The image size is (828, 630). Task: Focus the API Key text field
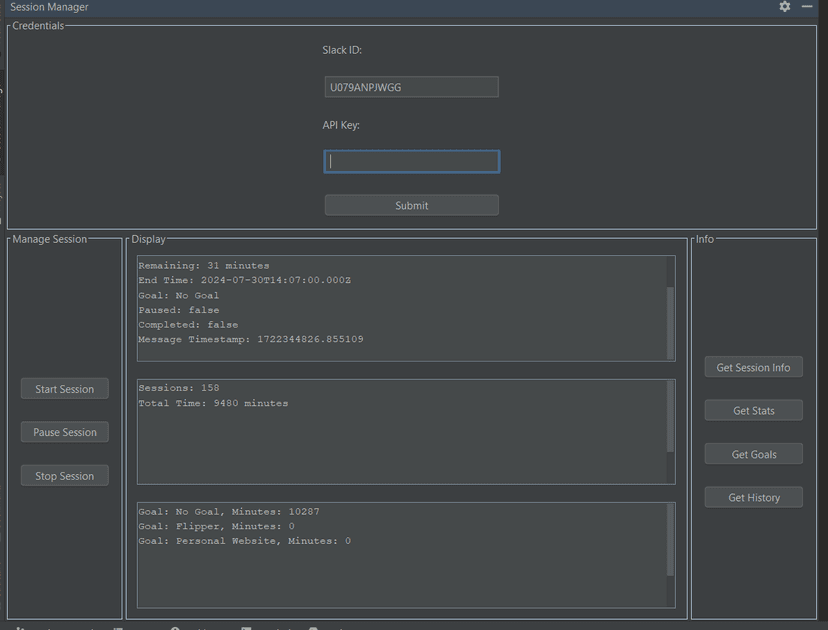tap(411, 161)
